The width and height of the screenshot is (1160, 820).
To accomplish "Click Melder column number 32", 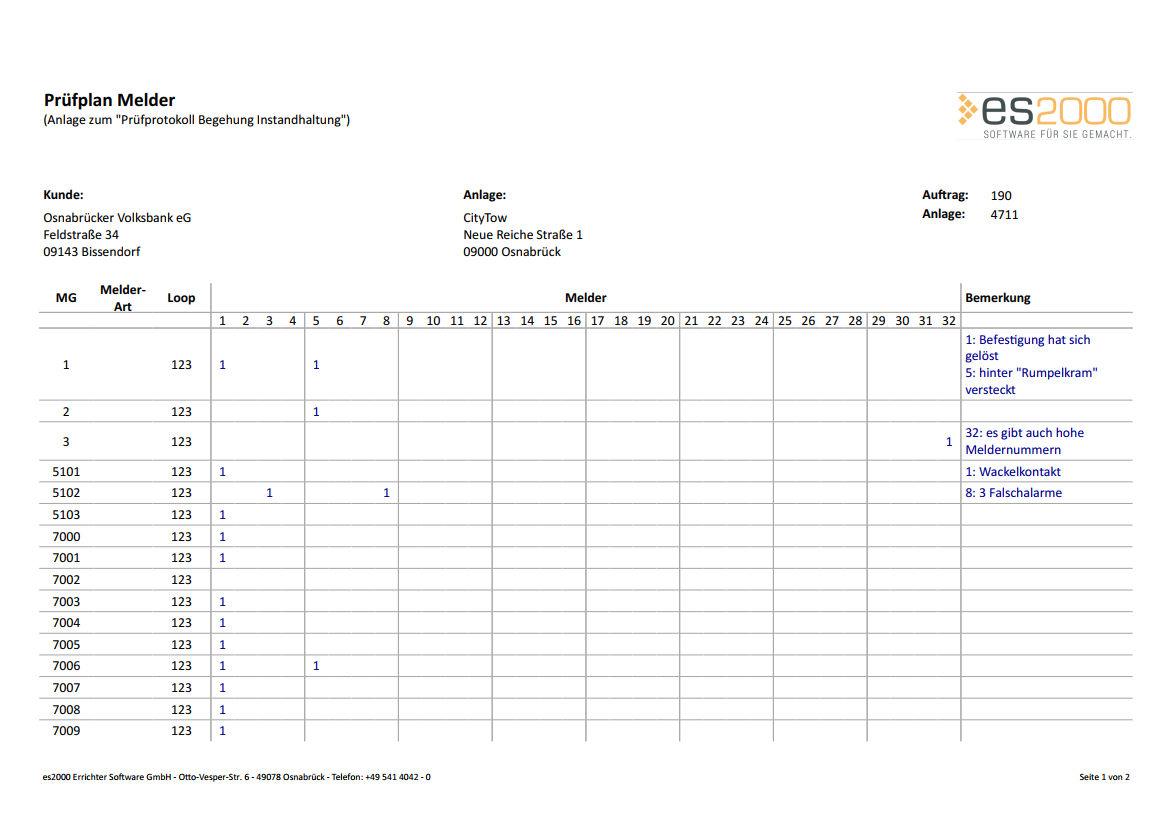I will (x=948, y=320).
